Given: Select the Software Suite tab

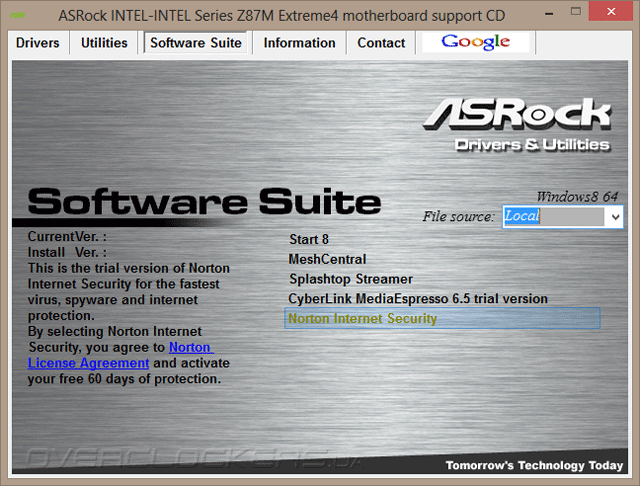Looking at the screenshot, I should coord(196,43).
